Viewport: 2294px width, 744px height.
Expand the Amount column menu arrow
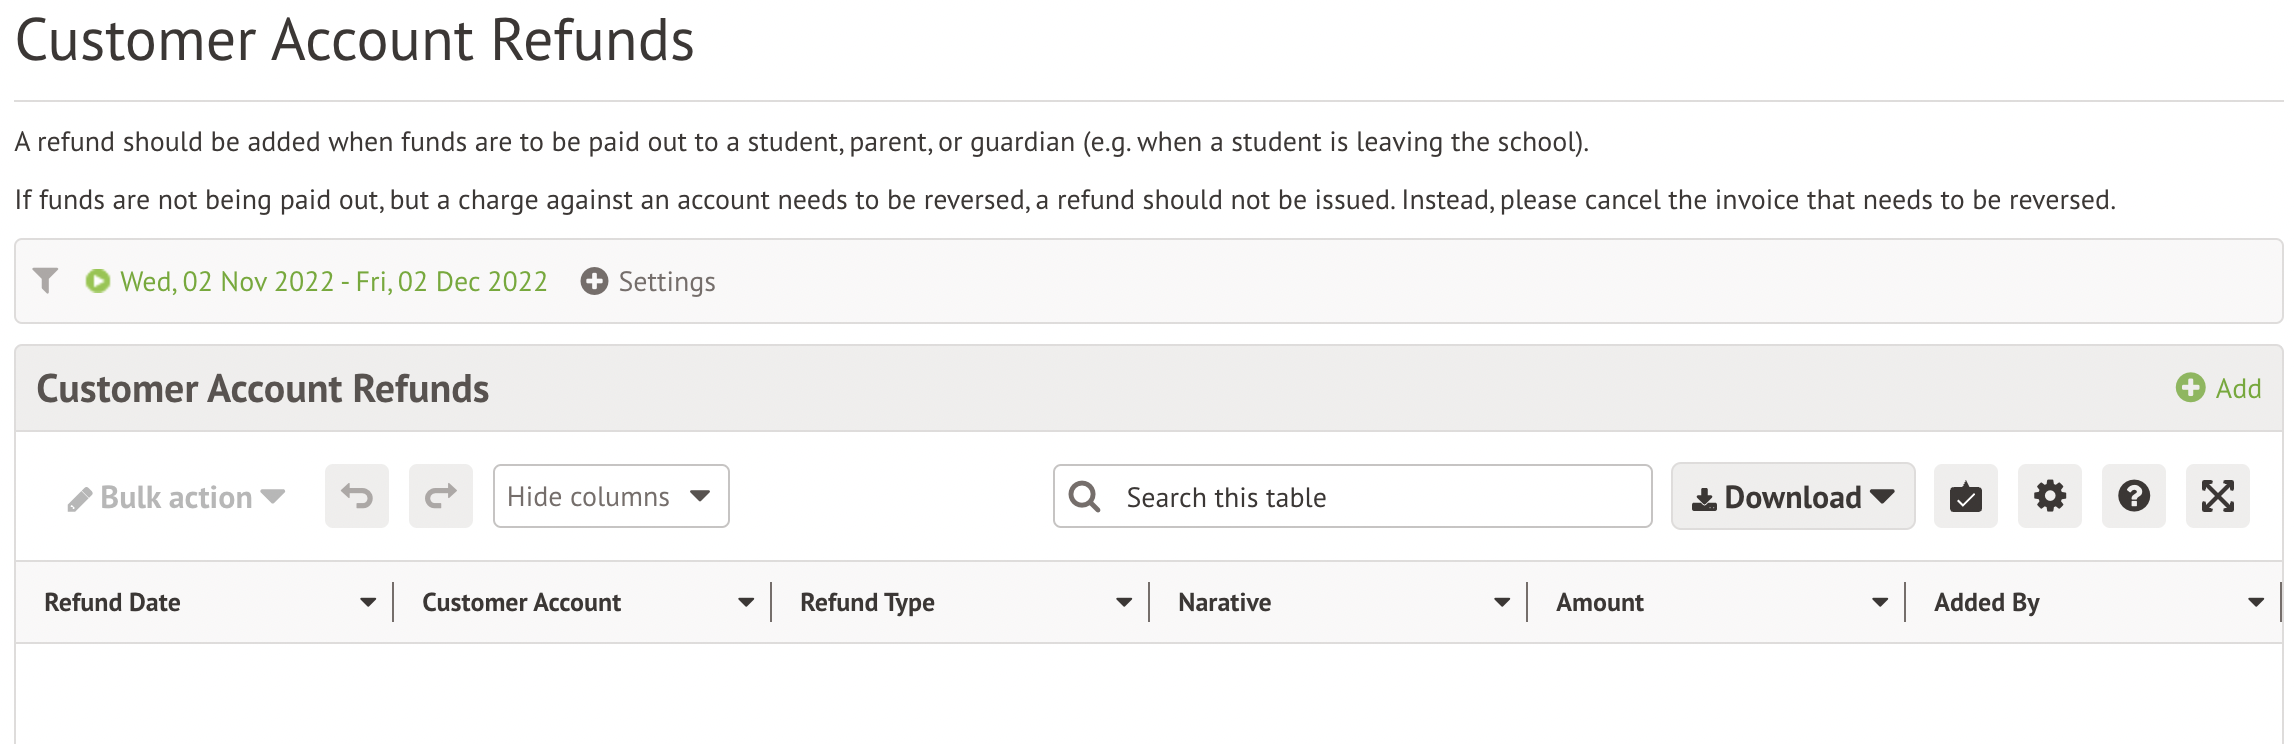(x=1880, y=602)
